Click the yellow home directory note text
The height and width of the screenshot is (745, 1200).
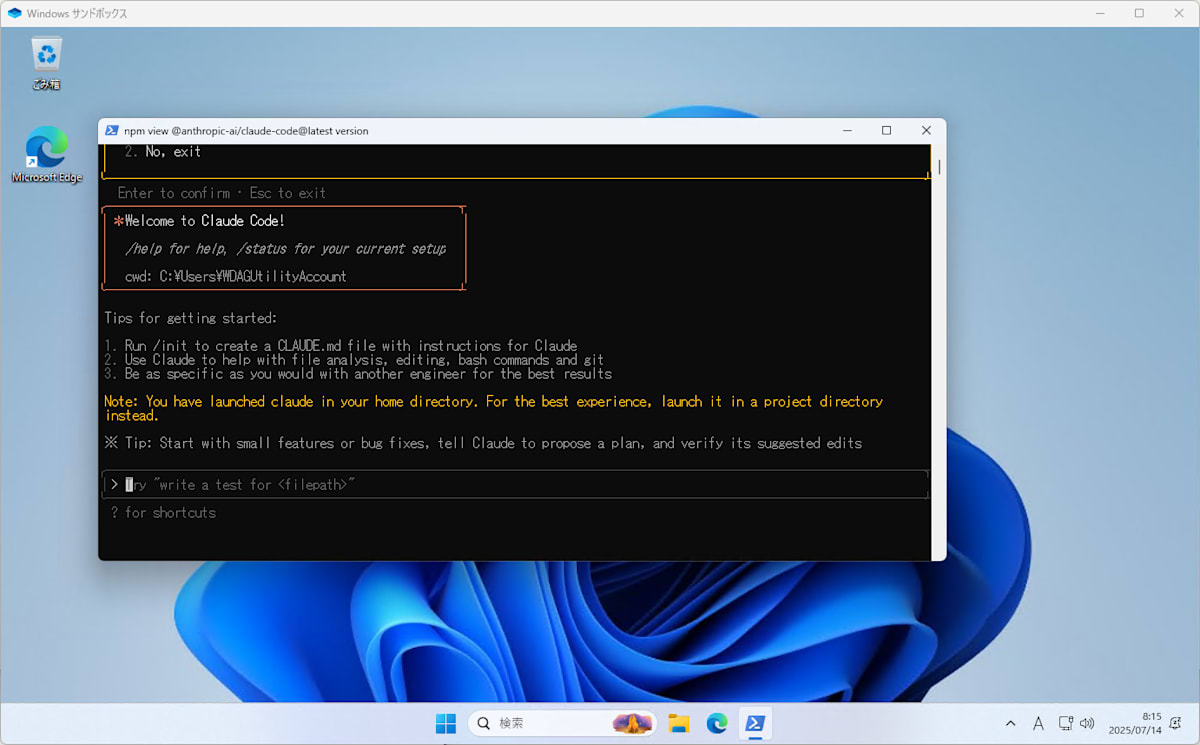click(493, 408)
